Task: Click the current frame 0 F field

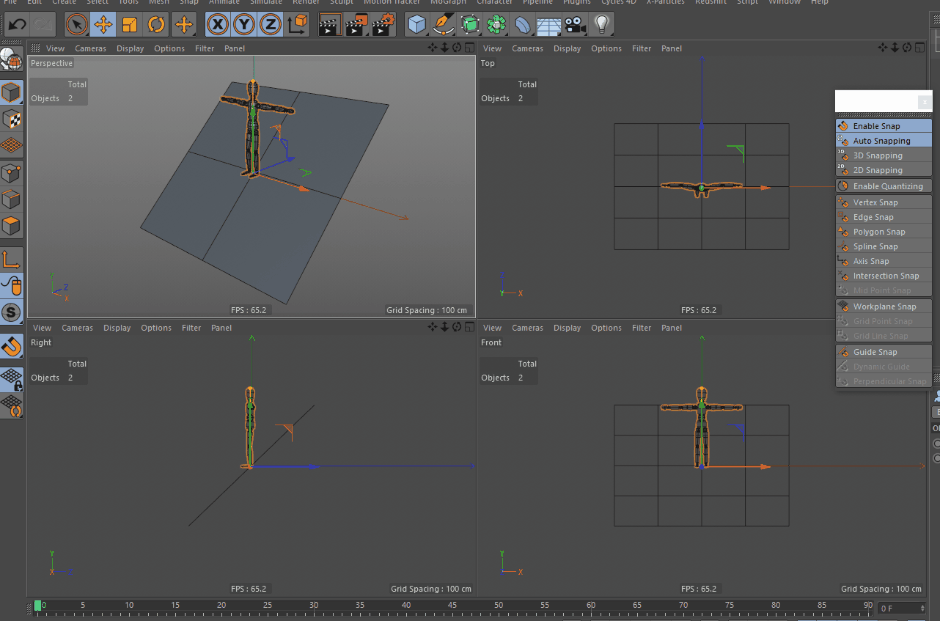Action: 902,608
